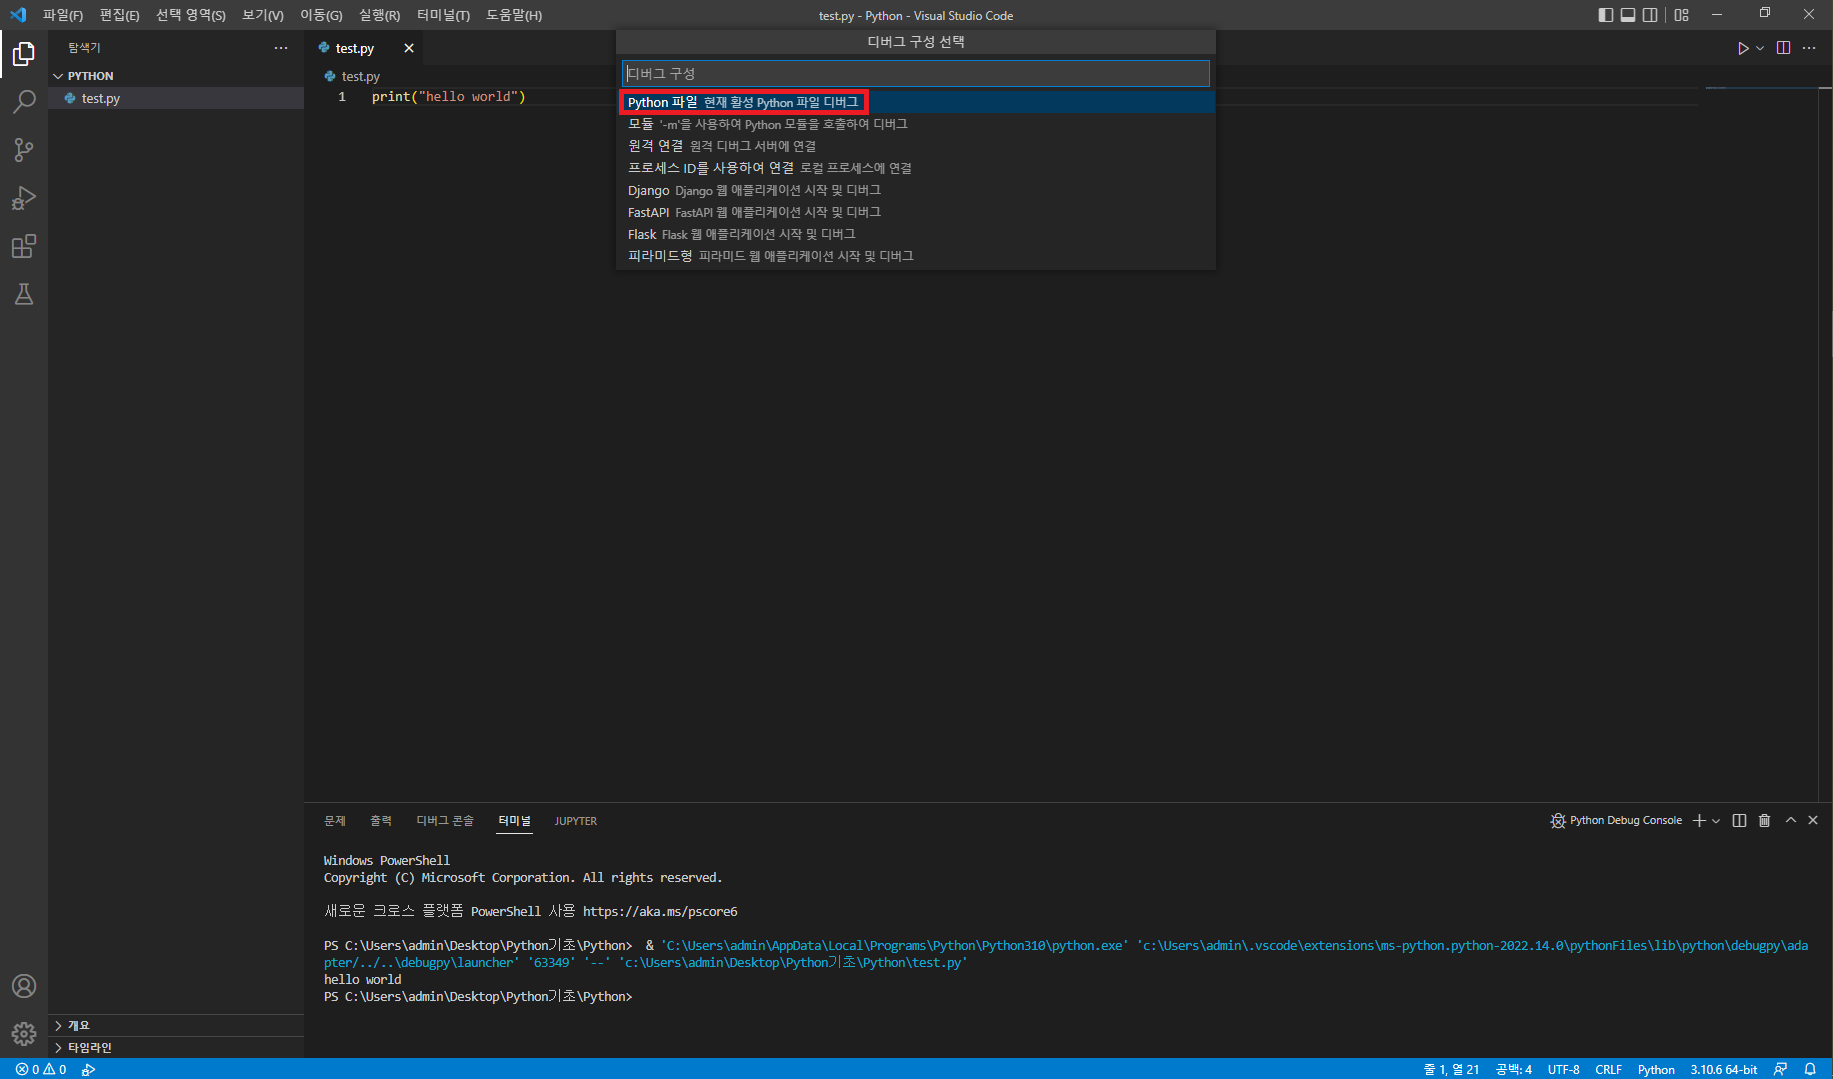Open the Testing flask view
The width and height of the screenshot is (1833, 1079).
[x=24, y=294]
